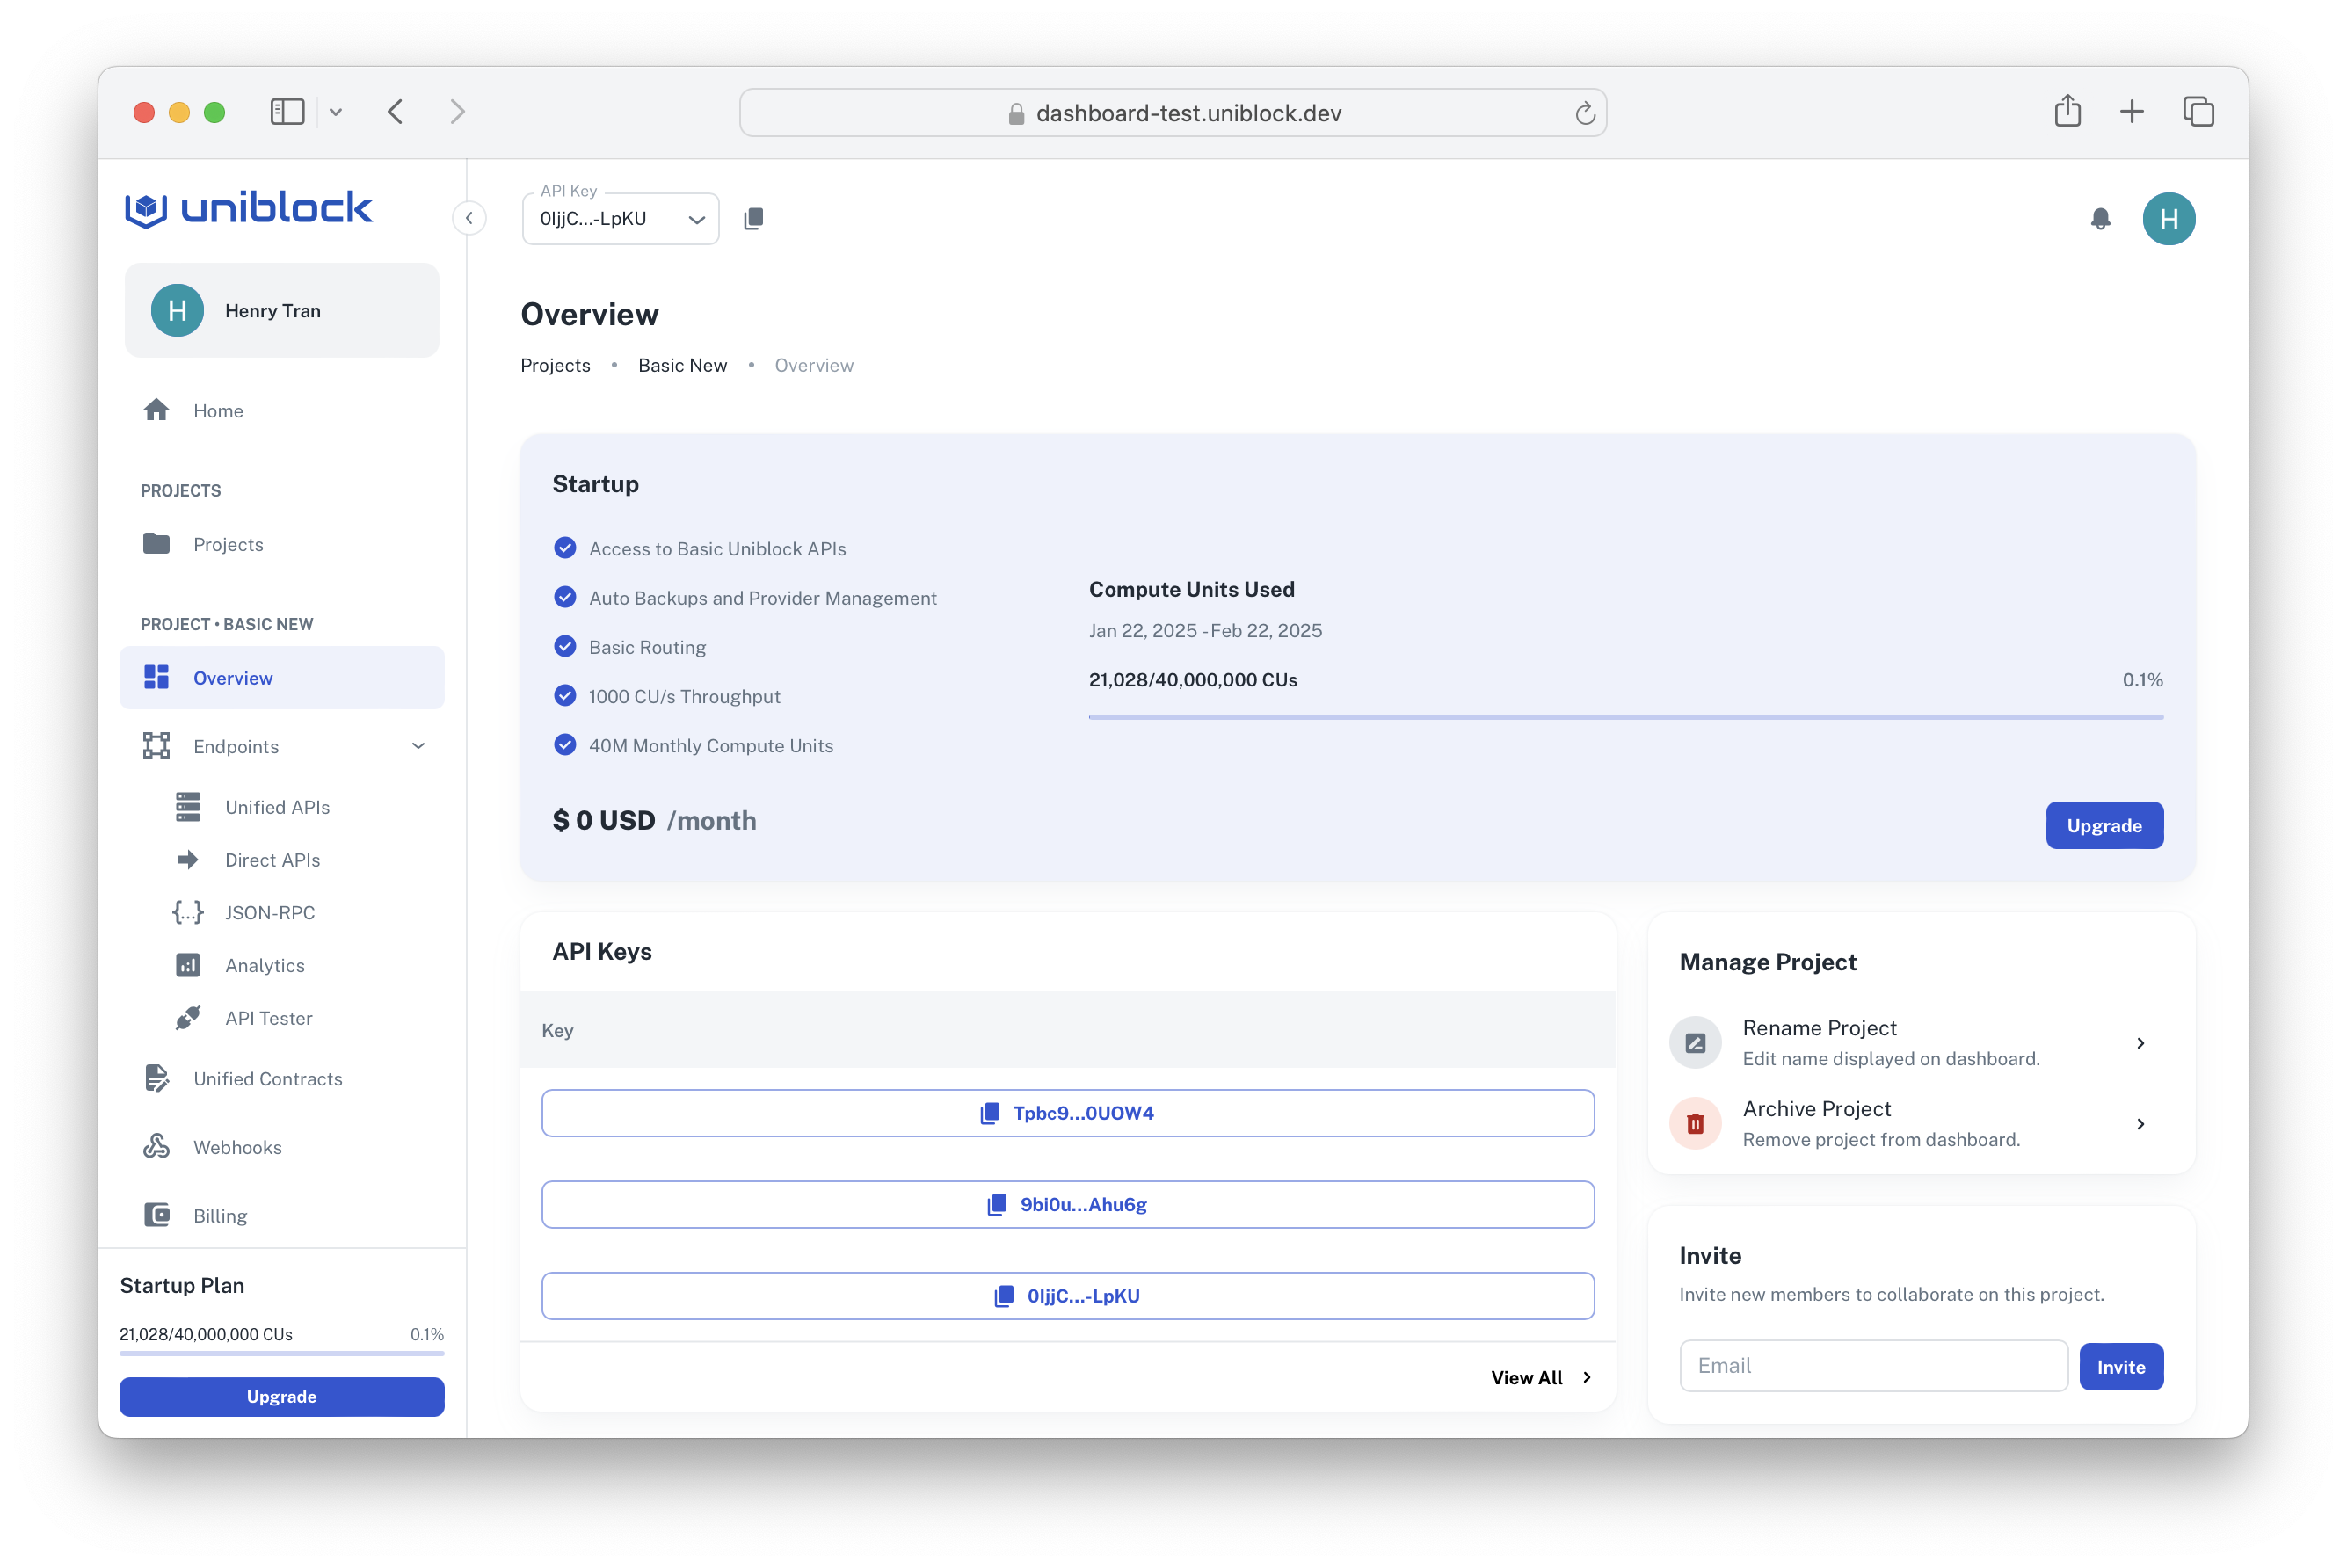Click the Webhooks icon in sidebar
Viewport: 2347px width, 1568px height.
(157, 1146)
